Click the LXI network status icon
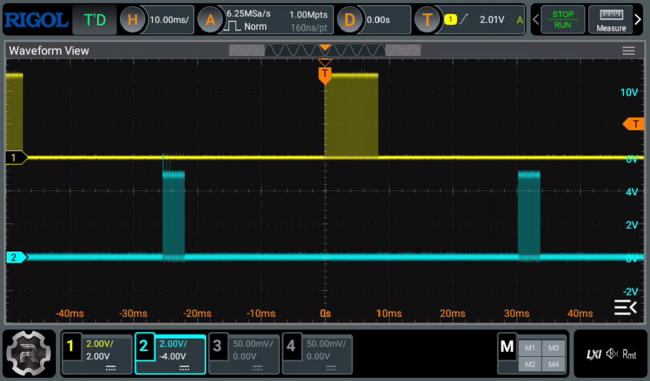The image size is (650, 381). point(594,354)
